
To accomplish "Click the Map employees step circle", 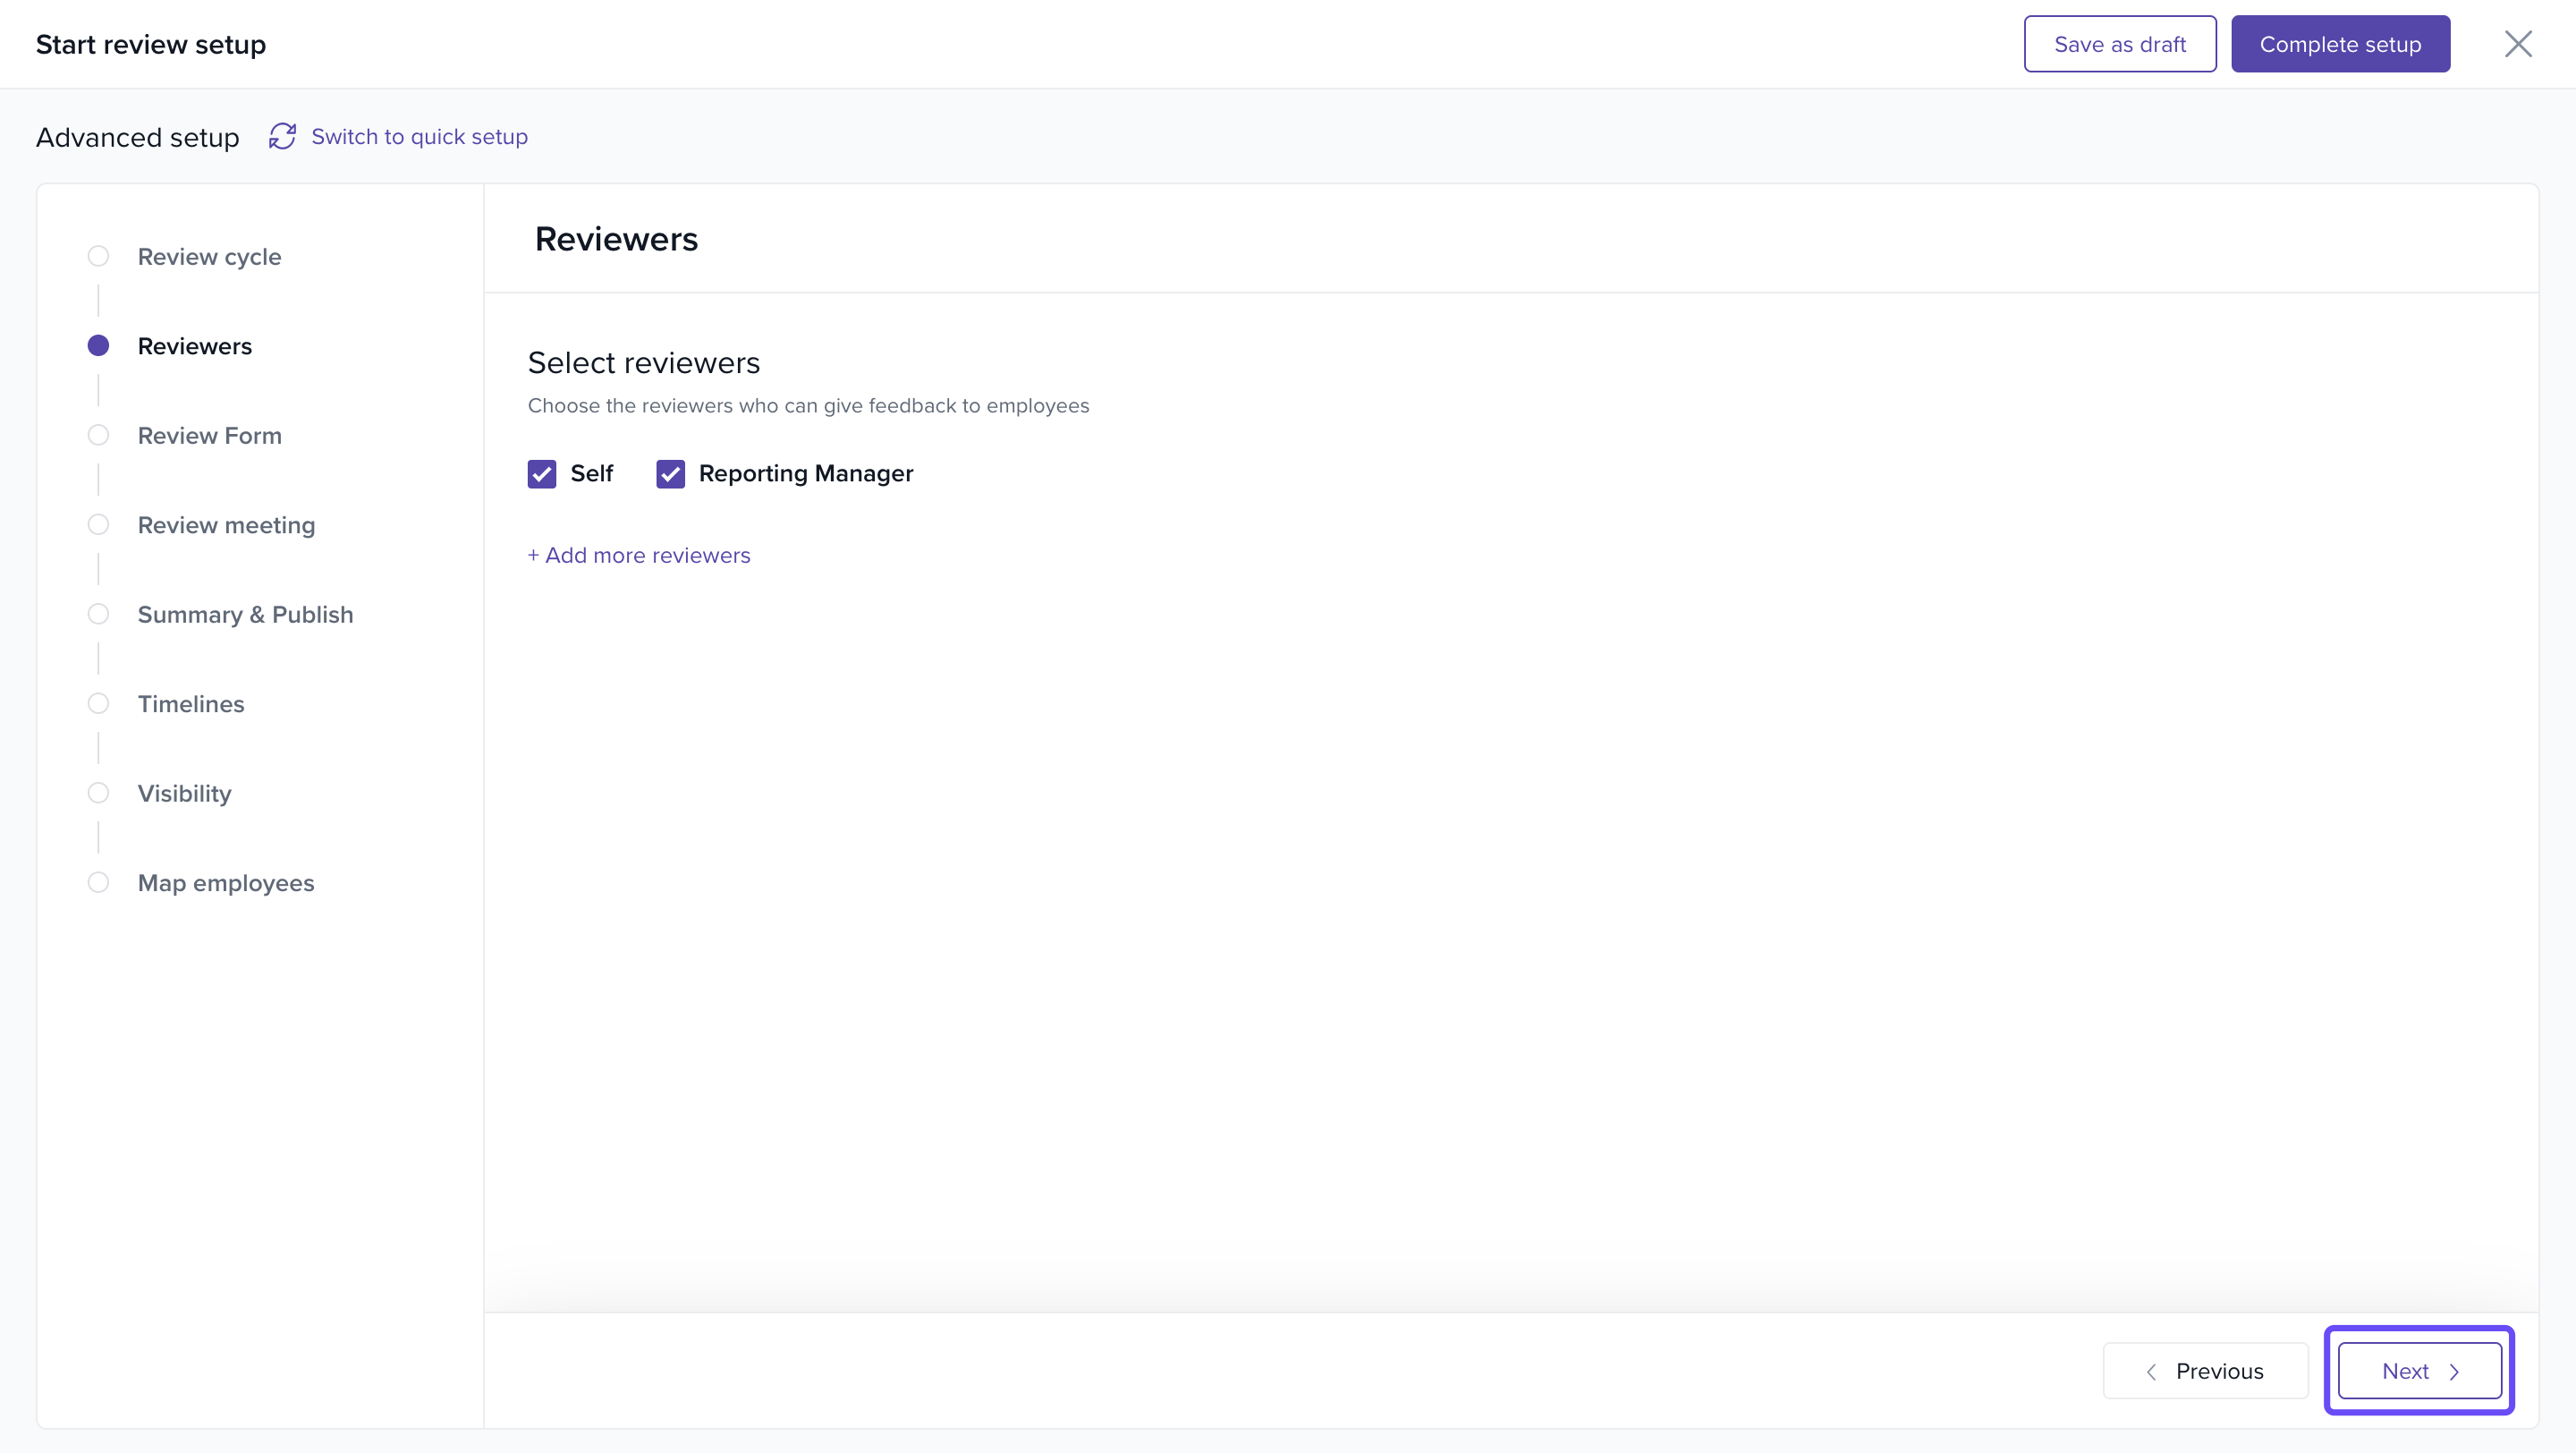I will click(98, 882).
